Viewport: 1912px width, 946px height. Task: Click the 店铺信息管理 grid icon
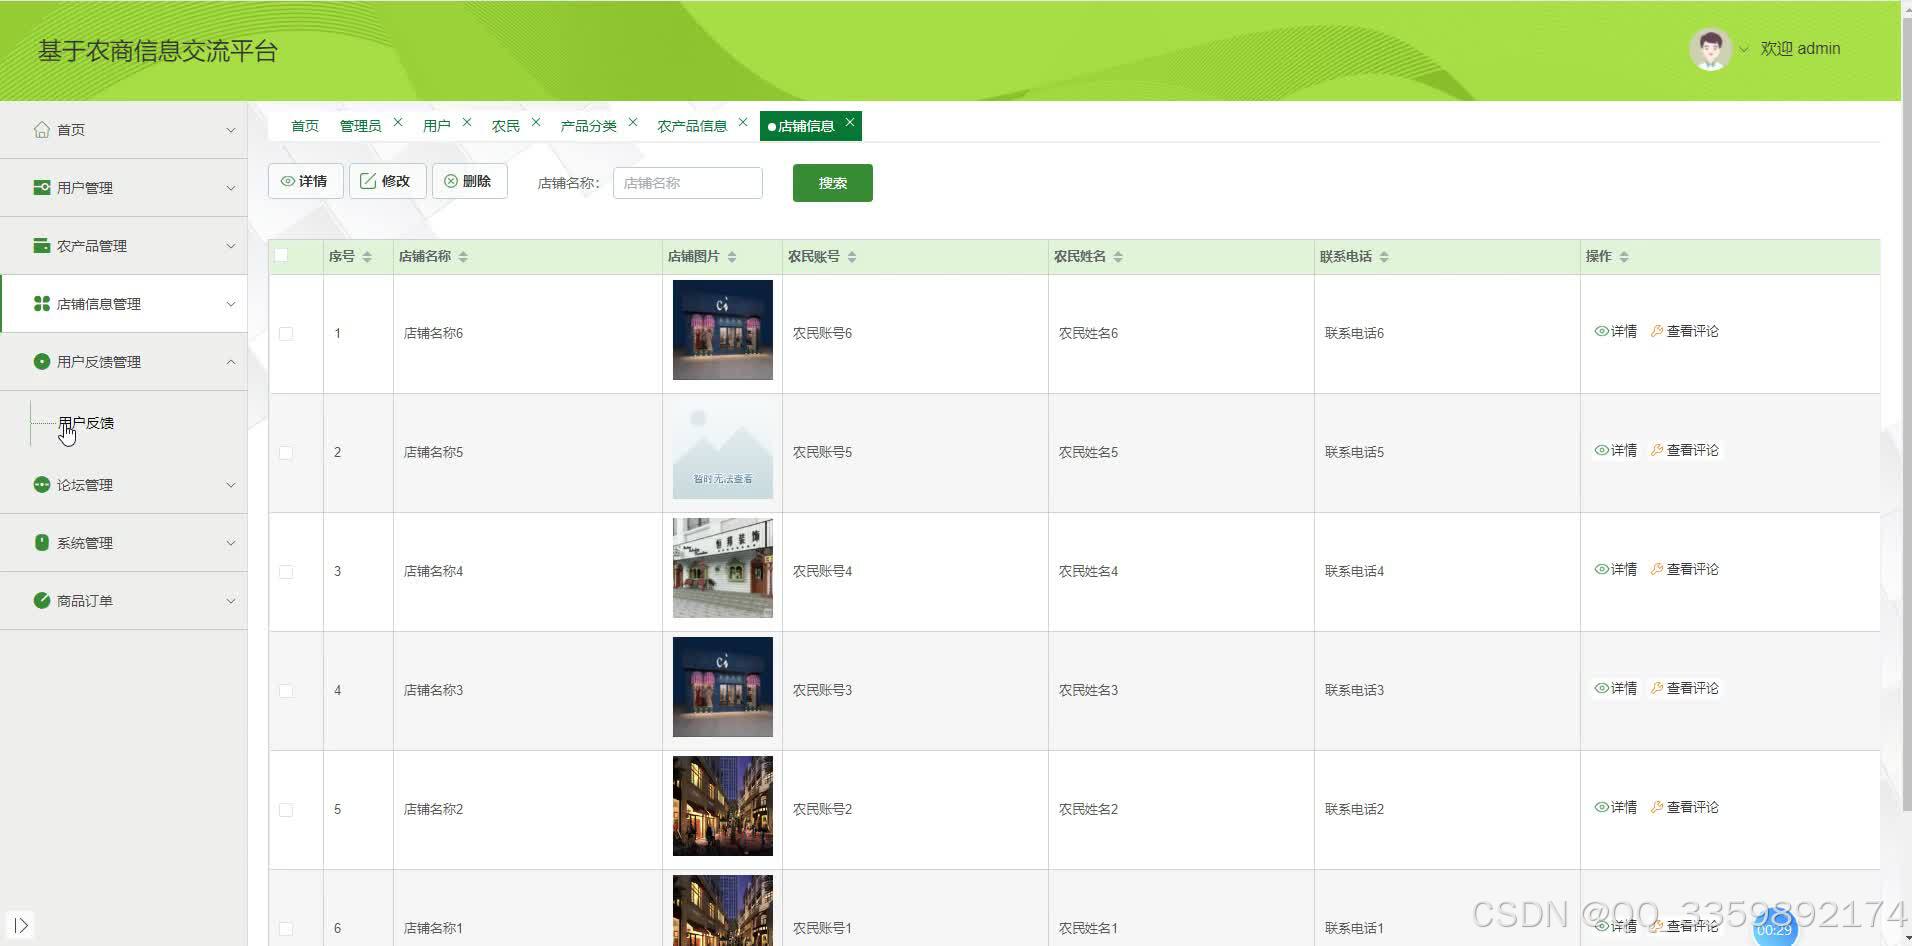pos(41,303)
